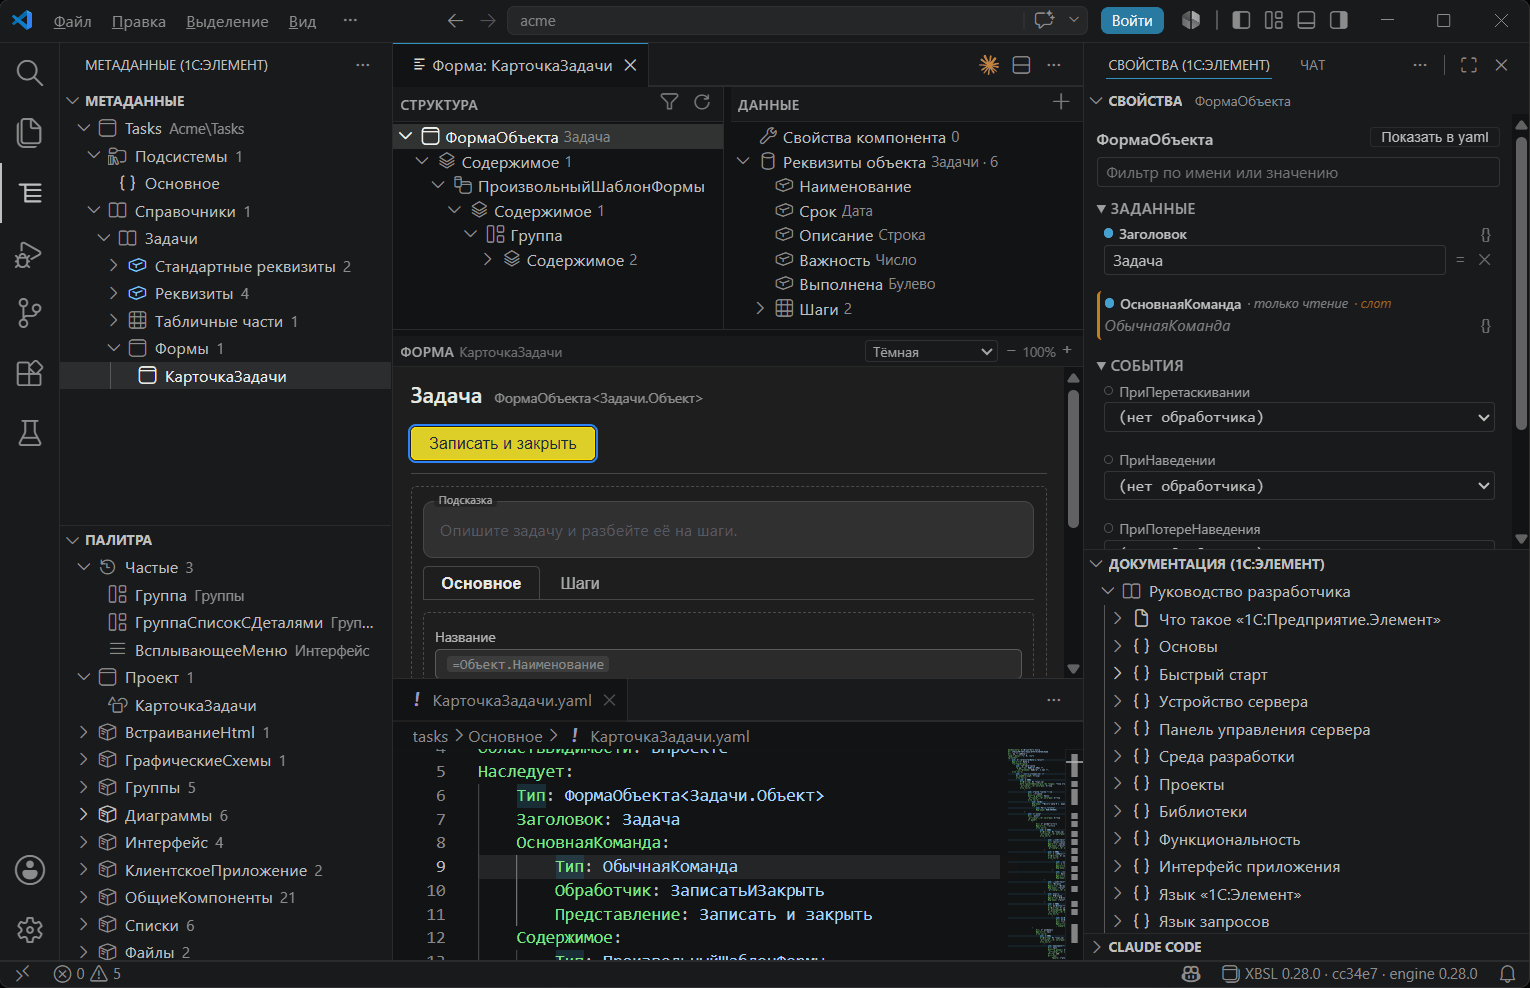
Task: Click the acme command center search box
Action: click(x=767, y=20)
